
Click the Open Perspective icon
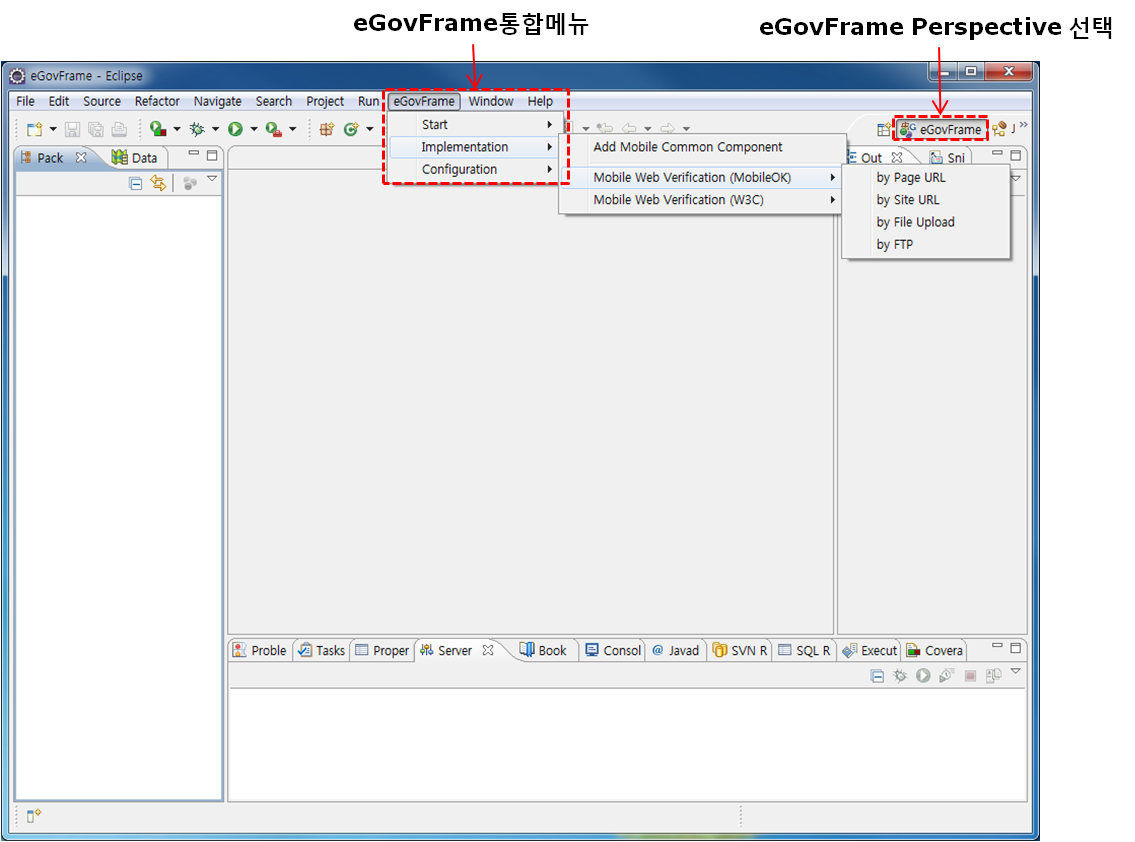coord(883,129)
